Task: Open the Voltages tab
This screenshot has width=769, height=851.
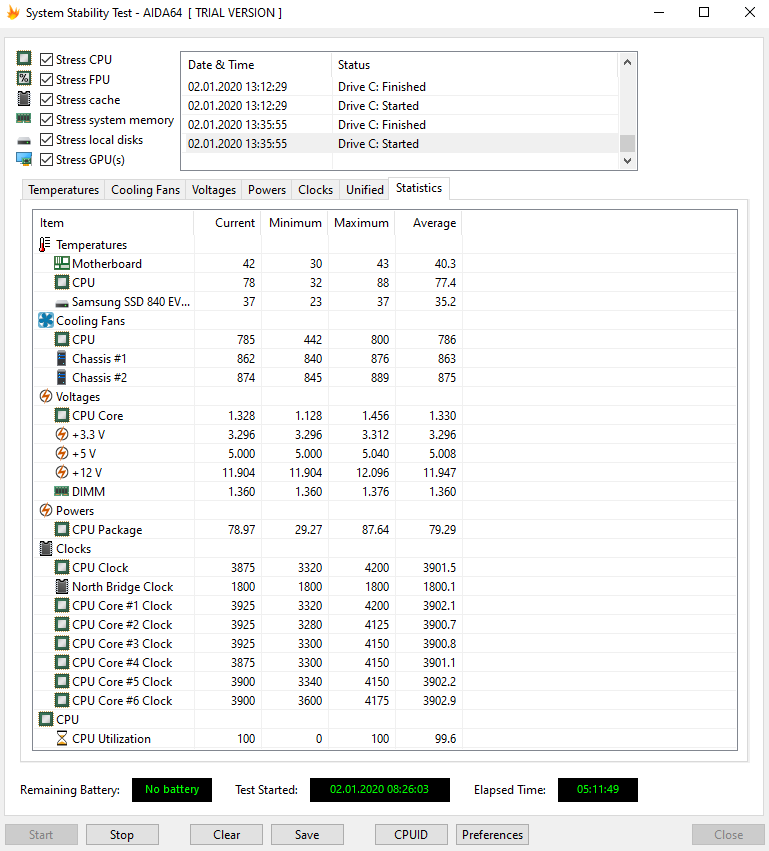Action: pyautogui.click(x=214, y=189)
